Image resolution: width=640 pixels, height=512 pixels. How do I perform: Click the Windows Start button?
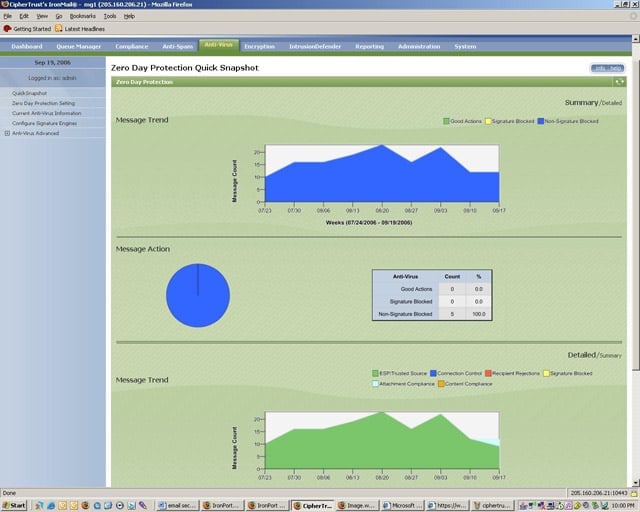pos(14,505)
